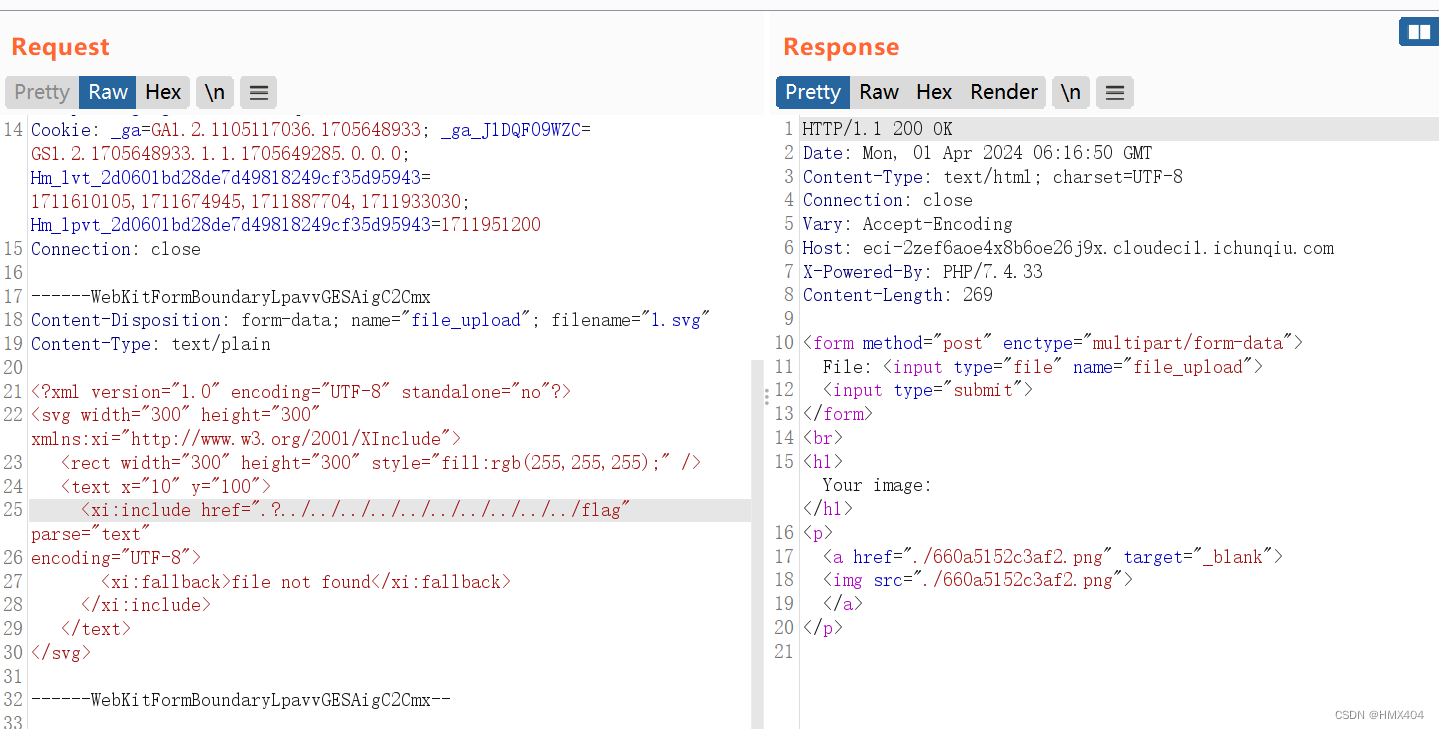Switch to the split layout view icon

(1419, 32)
